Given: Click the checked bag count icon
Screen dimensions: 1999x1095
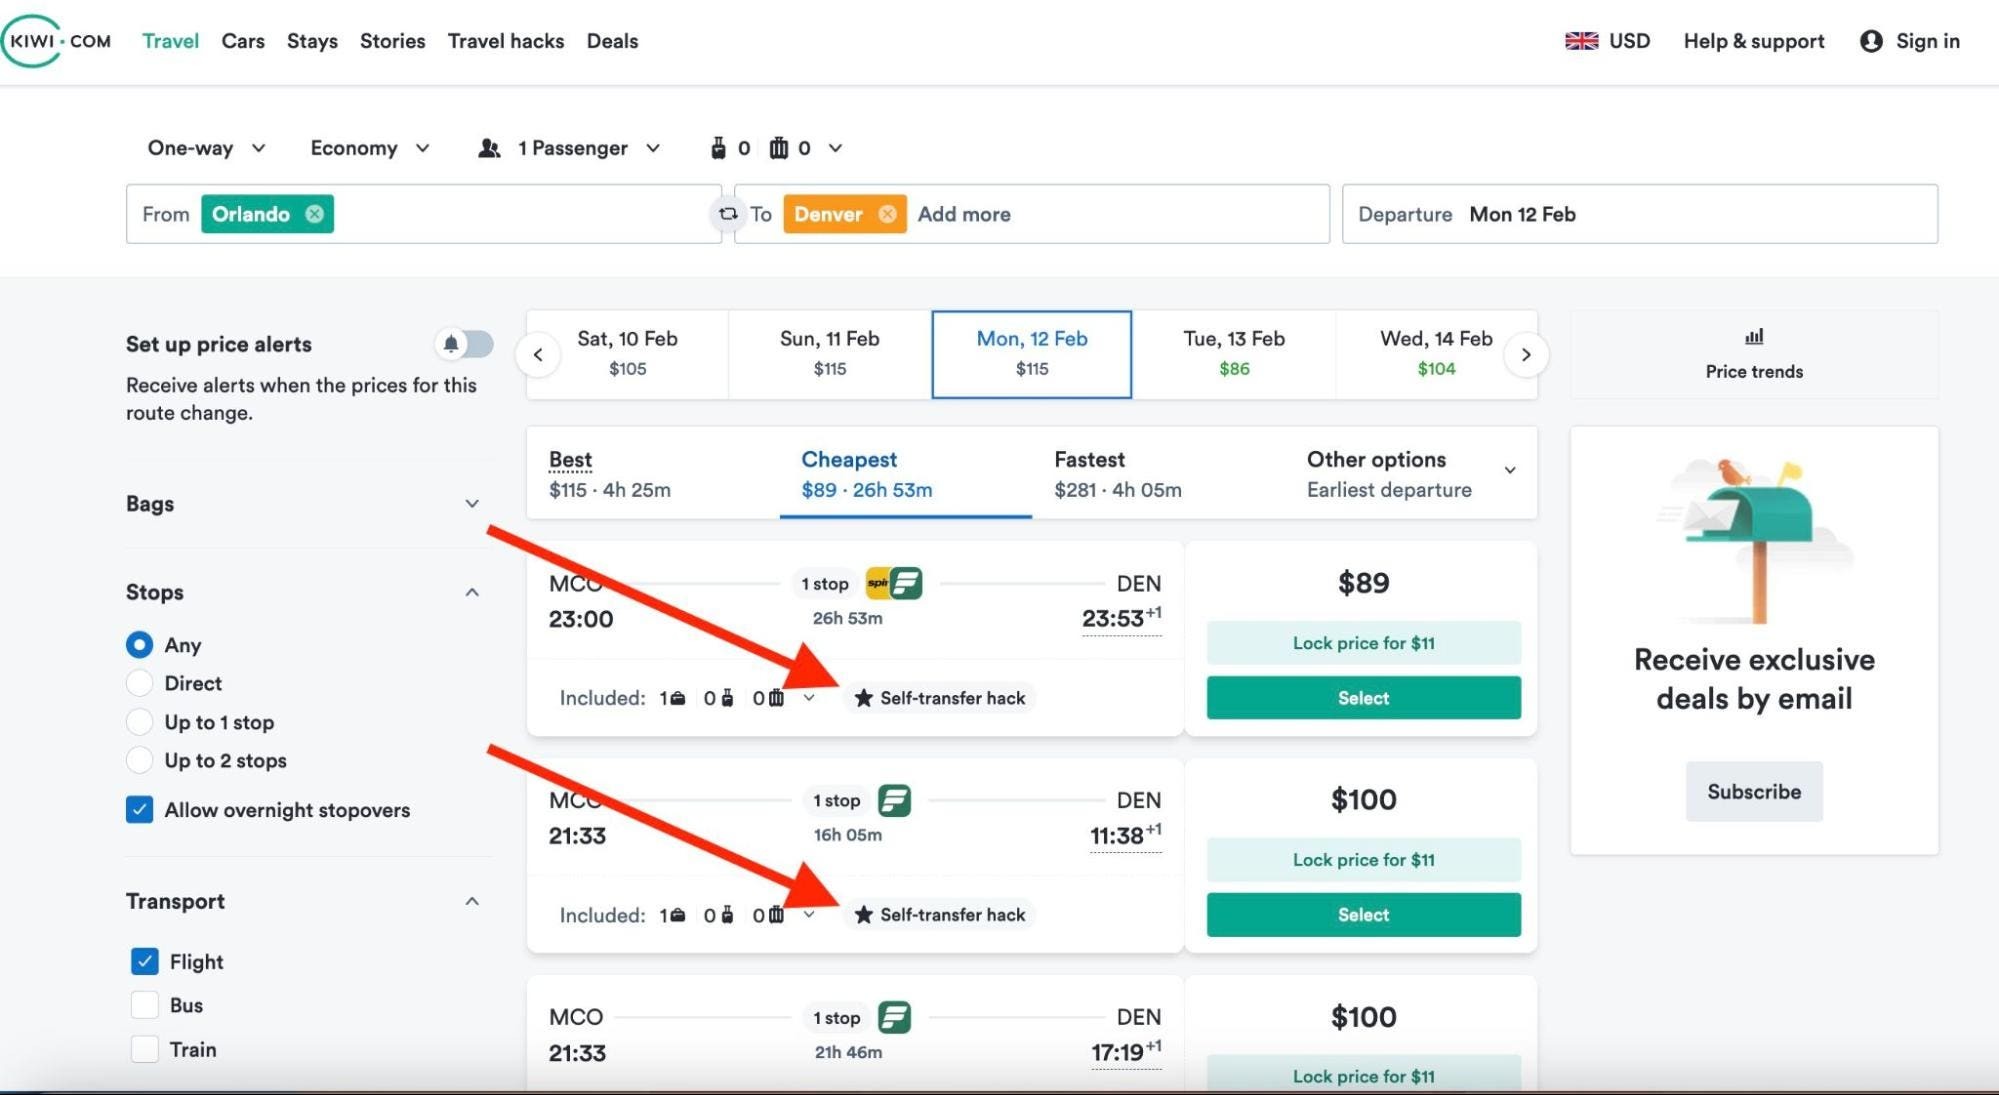Looking at the screenshot, I should (778, 148).
